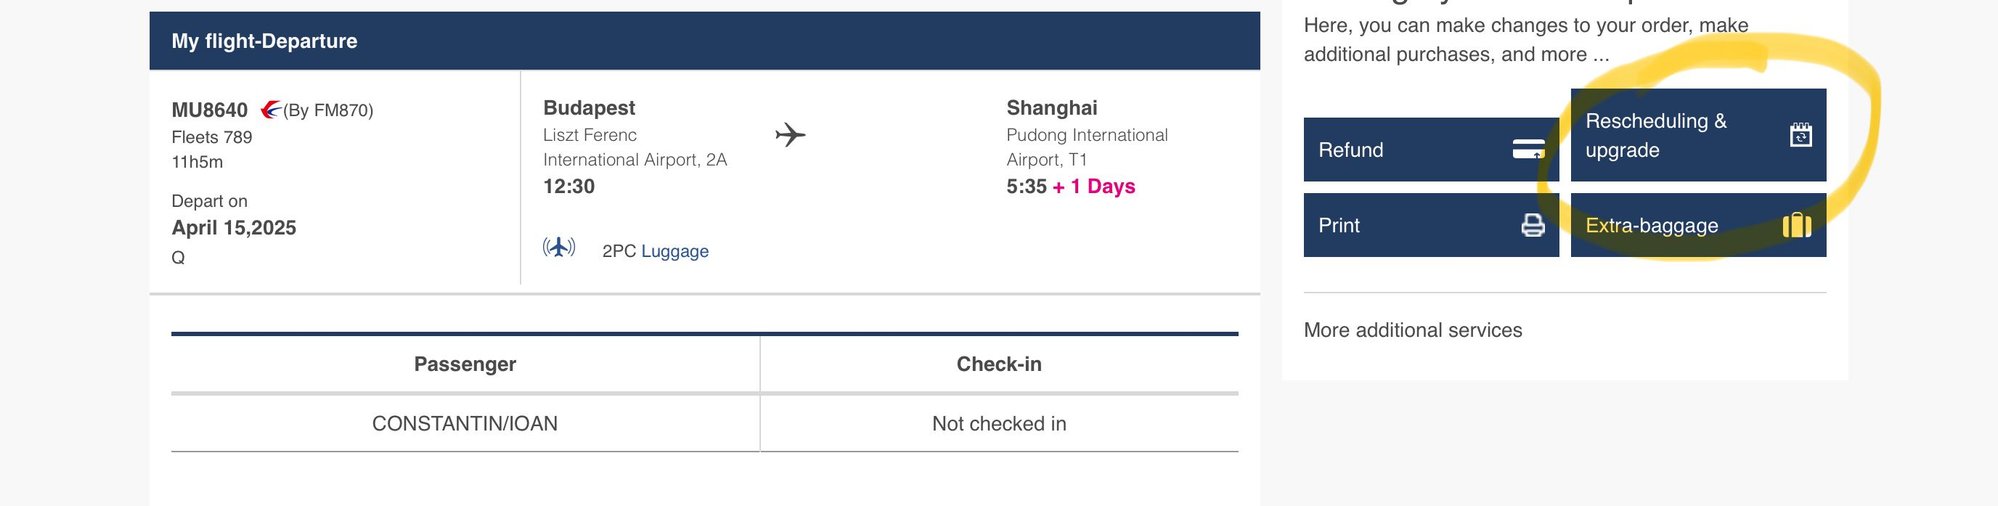Click the card icon on Refund
Viewport: 1998px width, 506px height.
1528,149
